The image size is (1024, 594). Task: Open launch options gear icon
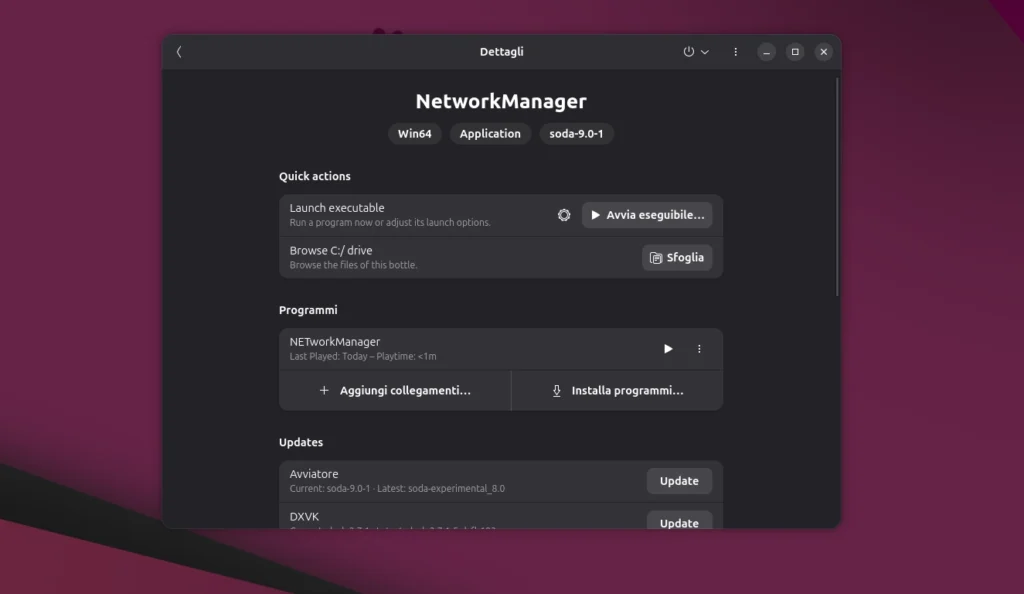click(564, 215)
